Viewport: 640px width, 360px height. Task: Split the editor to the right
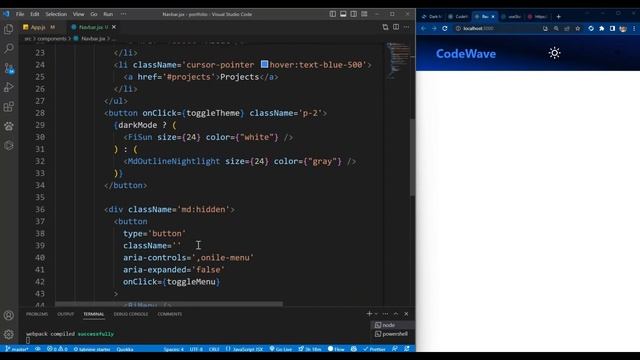click(x=396, y=27)
